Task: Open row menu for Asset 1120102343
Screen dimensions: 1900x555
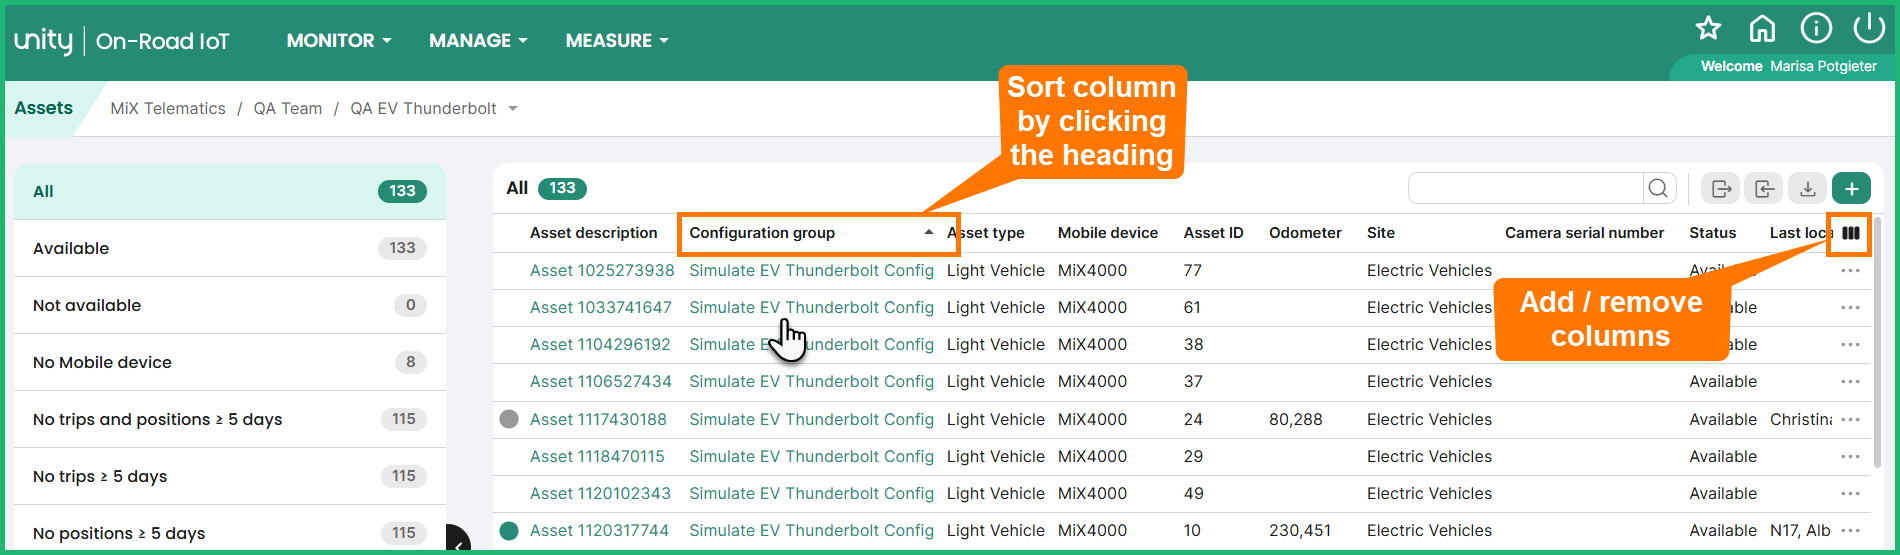Action: click(1850, 494)
